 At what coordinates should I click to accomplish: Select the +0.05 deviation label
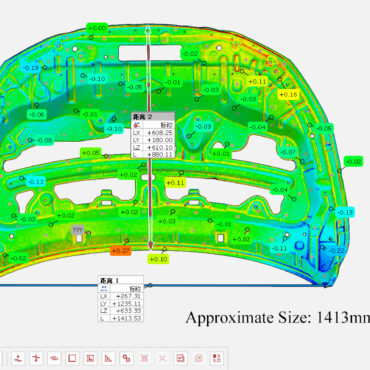pyautogui.click(x=91, y=153)
